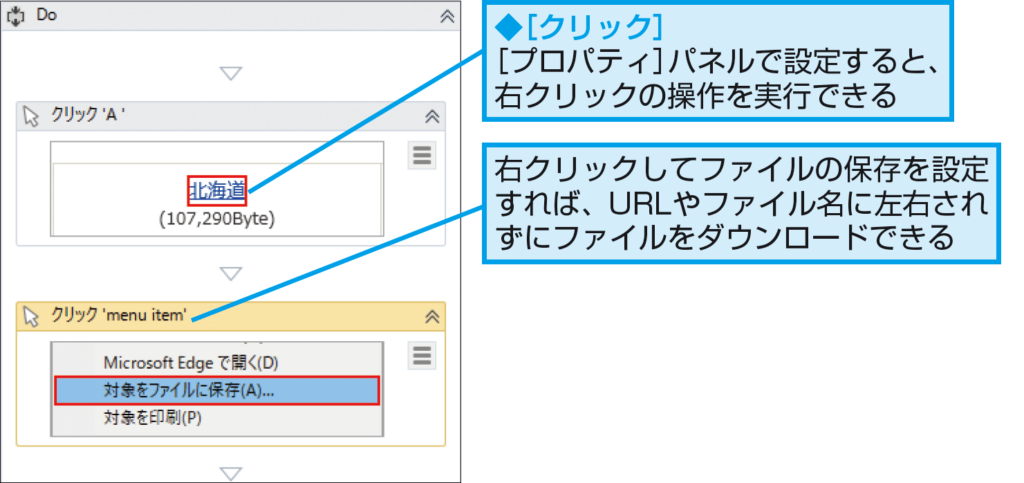1024x483 pixels.
Task: Select the クリック 'A' activity title
Action: click(88, 117)
